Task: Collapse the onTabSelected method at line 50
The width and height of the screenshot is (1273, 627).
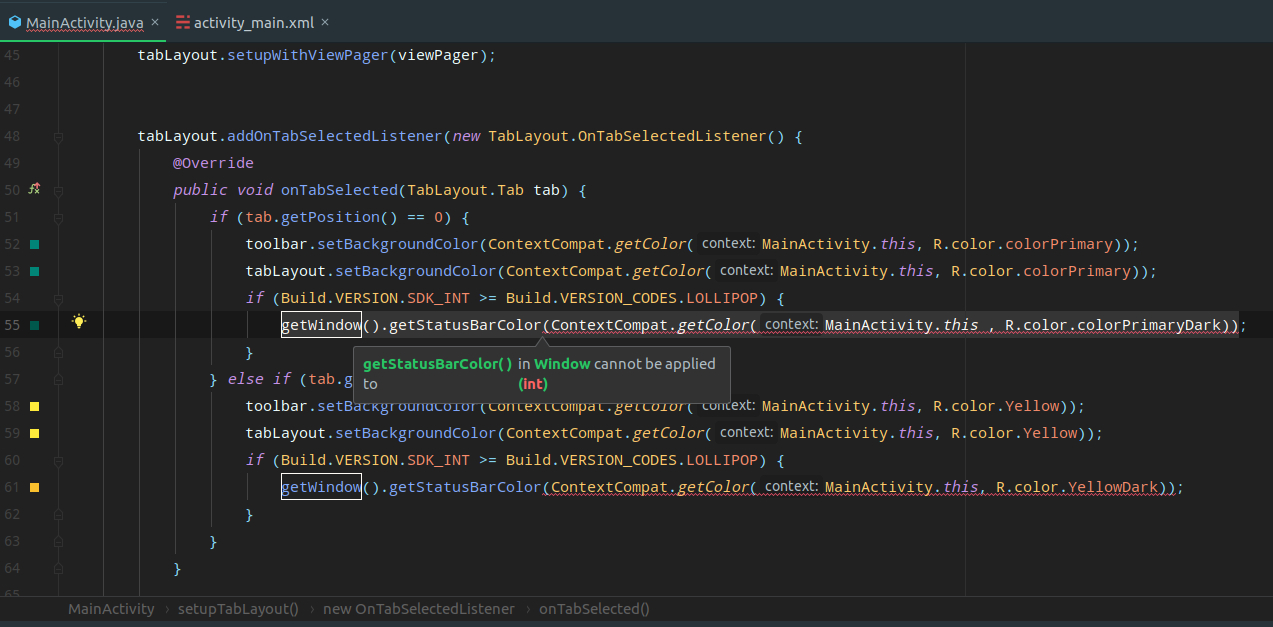Action: 58,190
